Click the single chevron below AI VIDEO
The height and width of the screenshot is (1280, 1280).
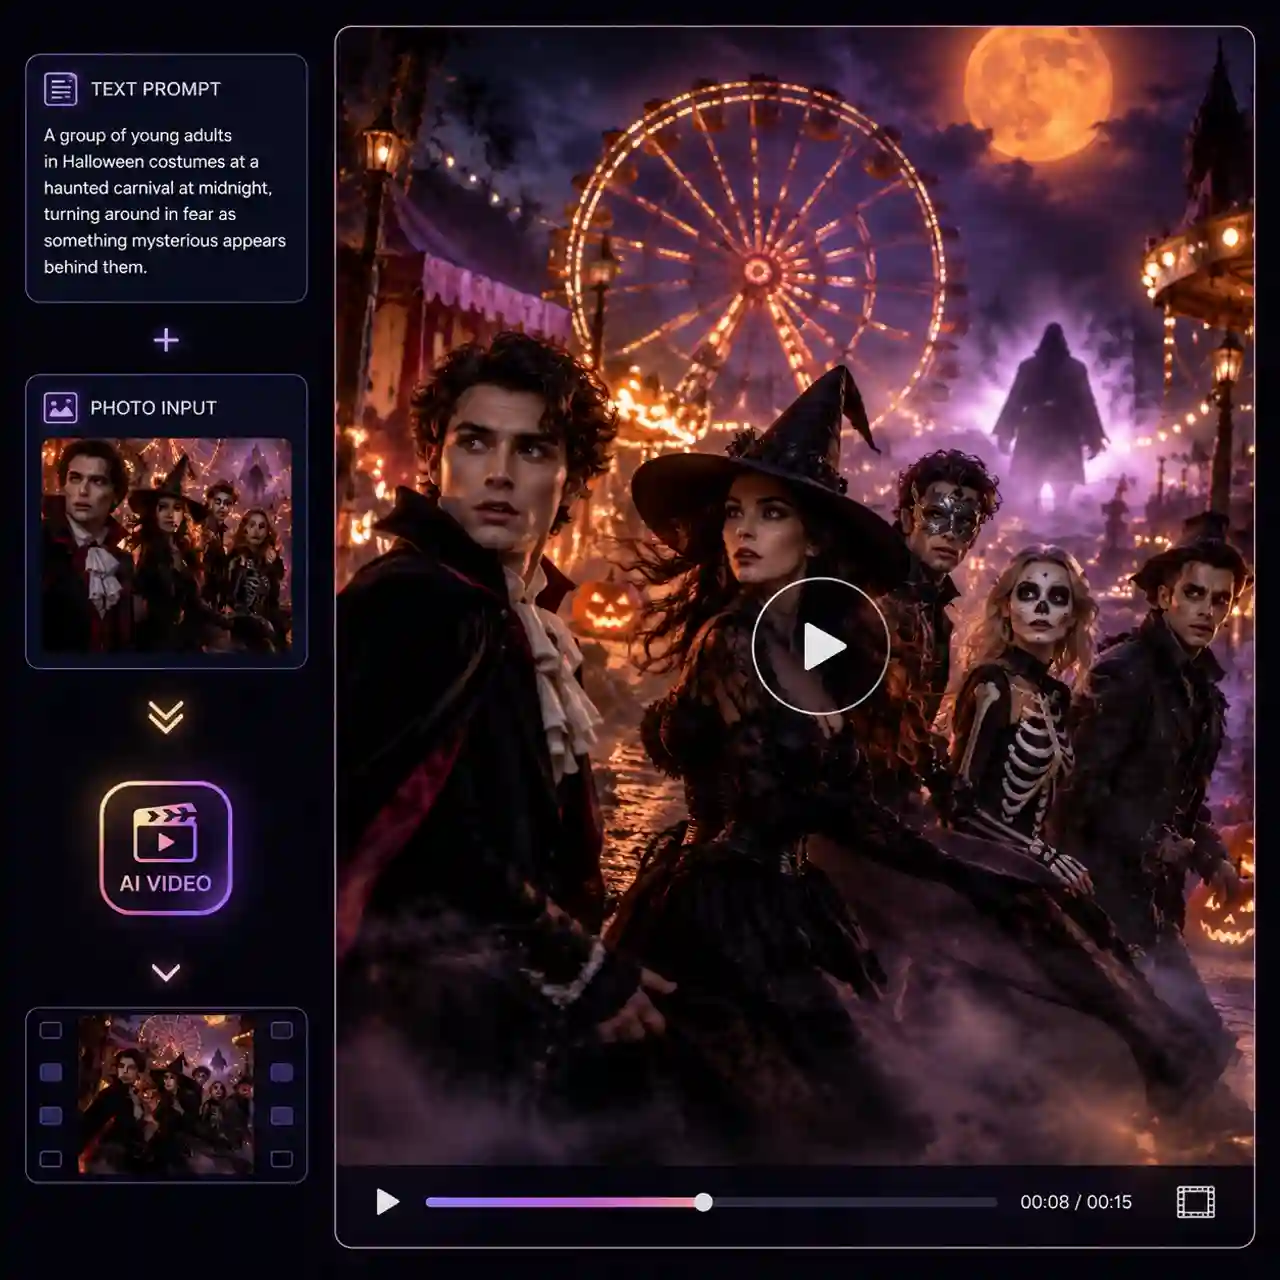click(166, 972)
